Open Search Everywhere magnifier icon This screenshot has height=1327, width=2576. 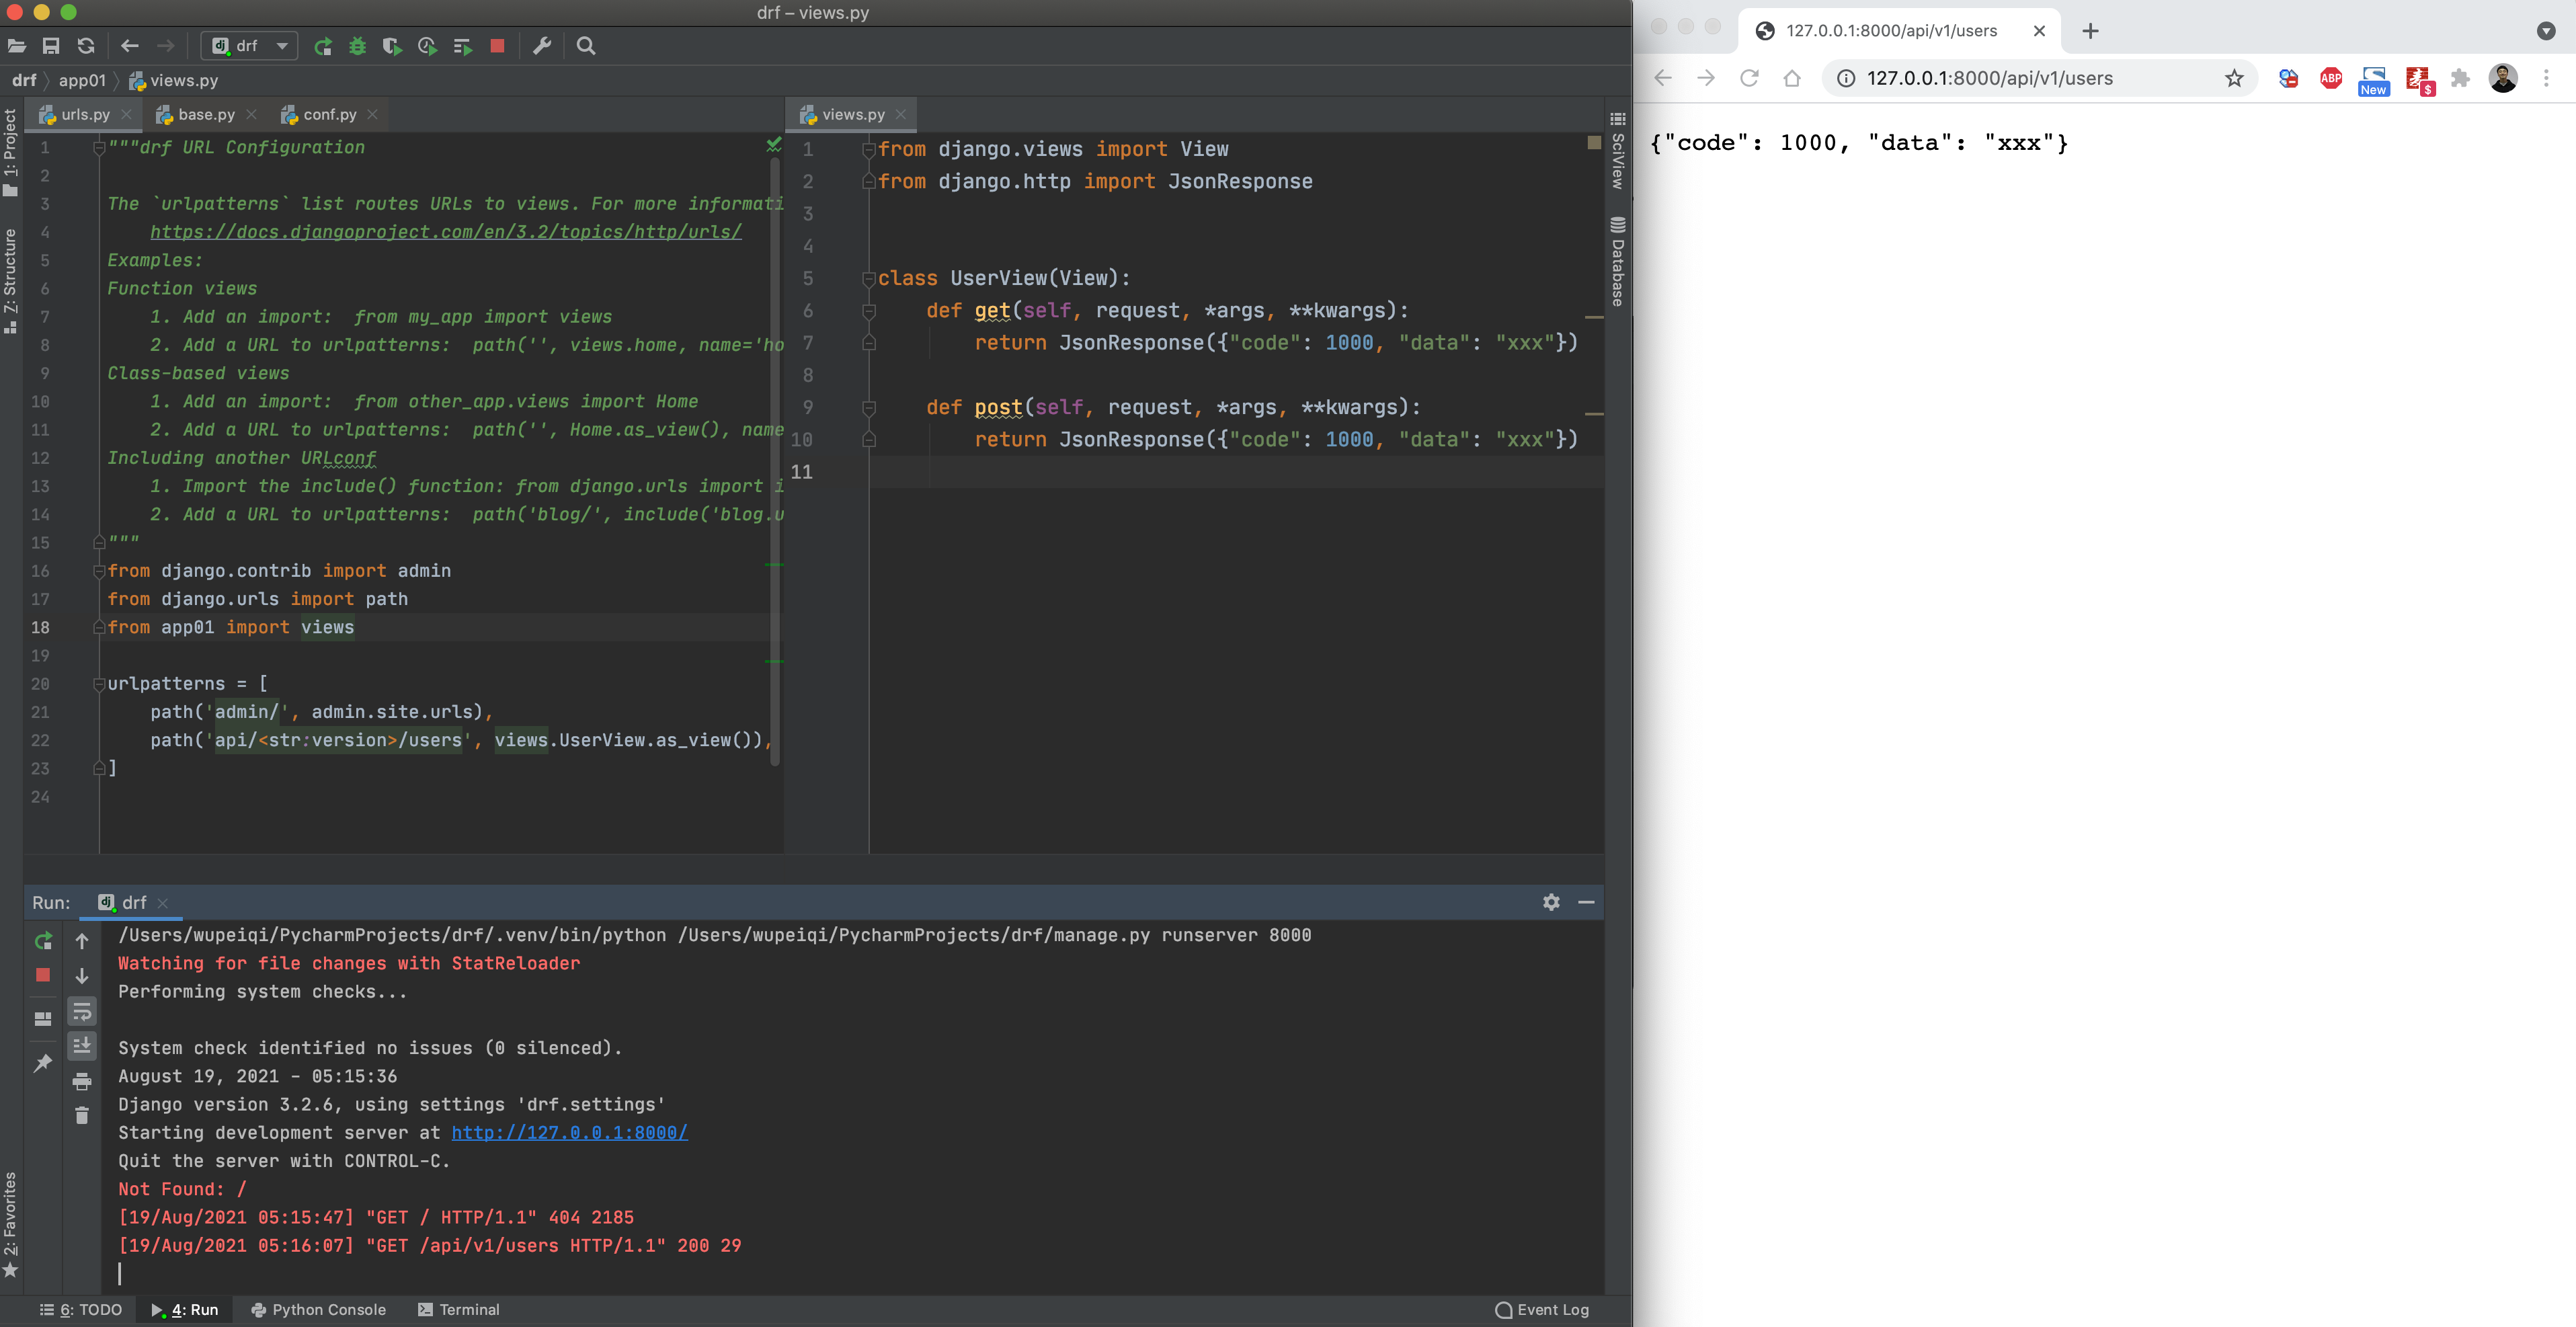586,46
